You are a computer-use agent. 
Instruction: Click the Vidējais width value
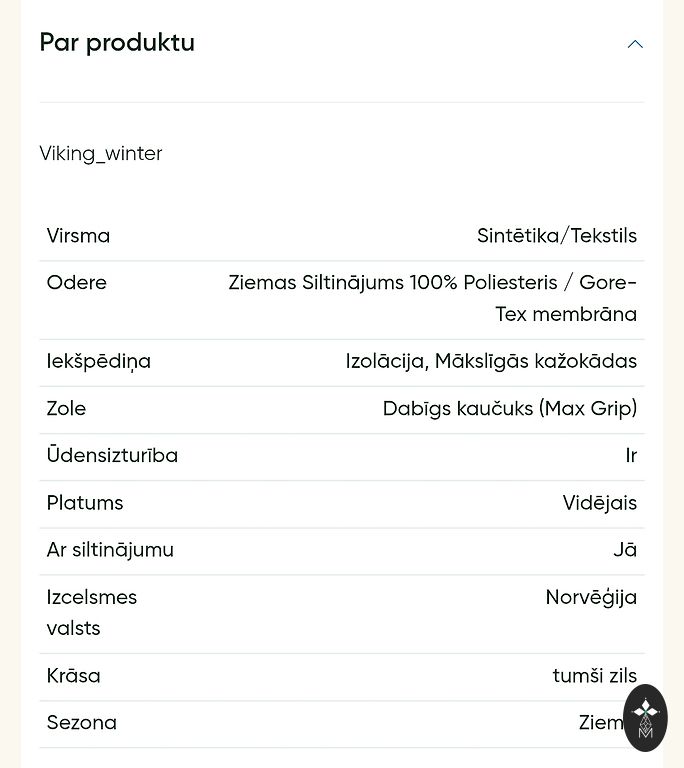click(599, 503)
